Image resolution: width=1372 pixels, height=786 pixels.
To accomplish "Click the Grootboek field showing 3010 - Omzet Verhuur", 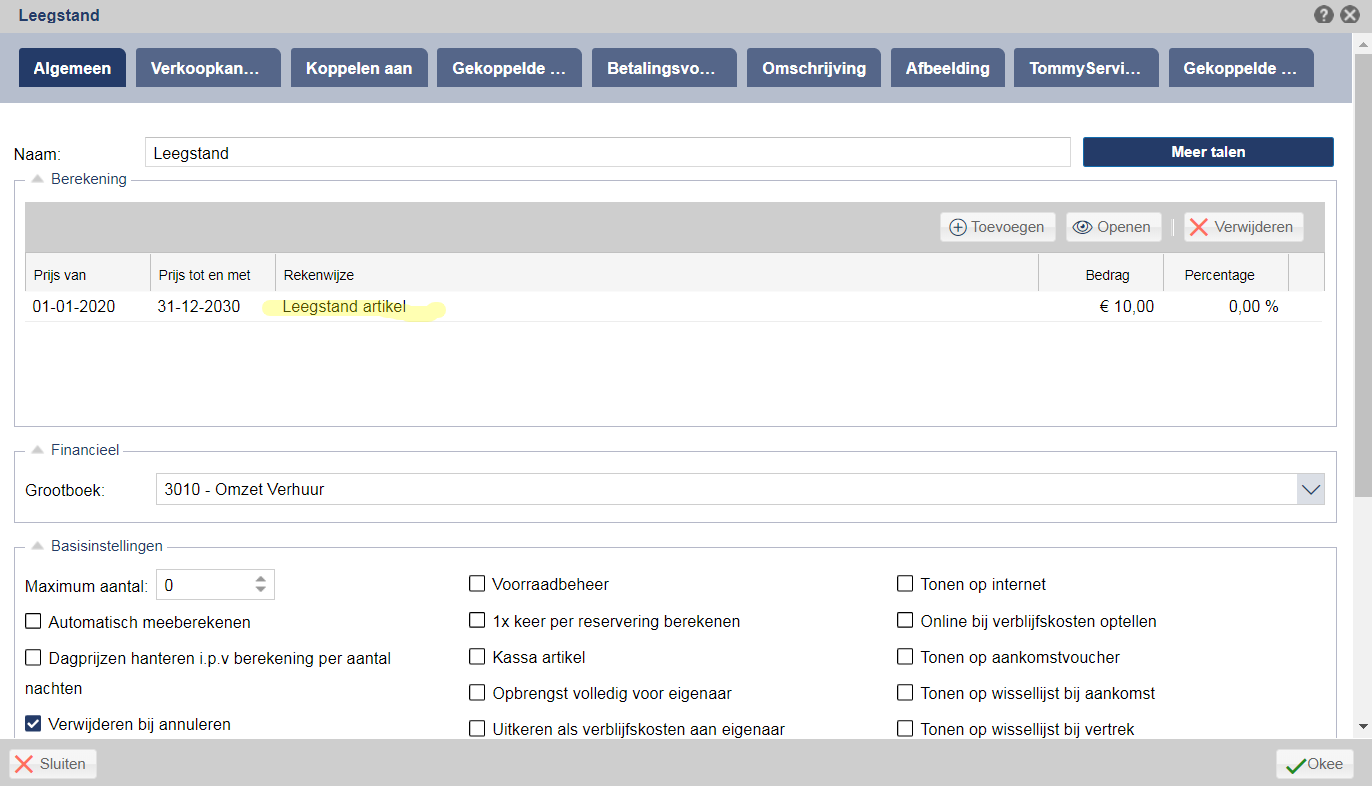I will (x=727, y=490).
